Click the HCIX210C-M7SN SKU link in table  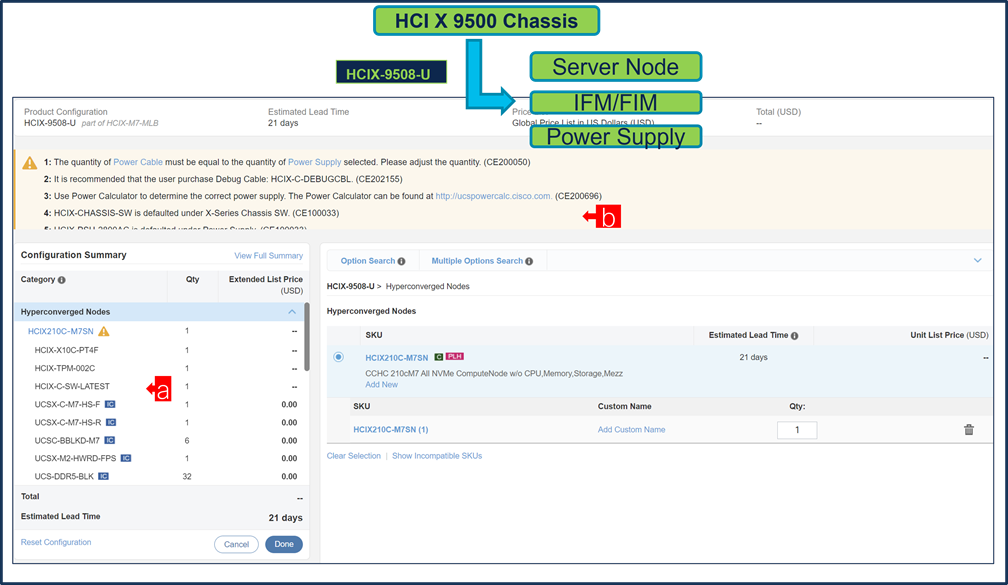tap(397, 357)
